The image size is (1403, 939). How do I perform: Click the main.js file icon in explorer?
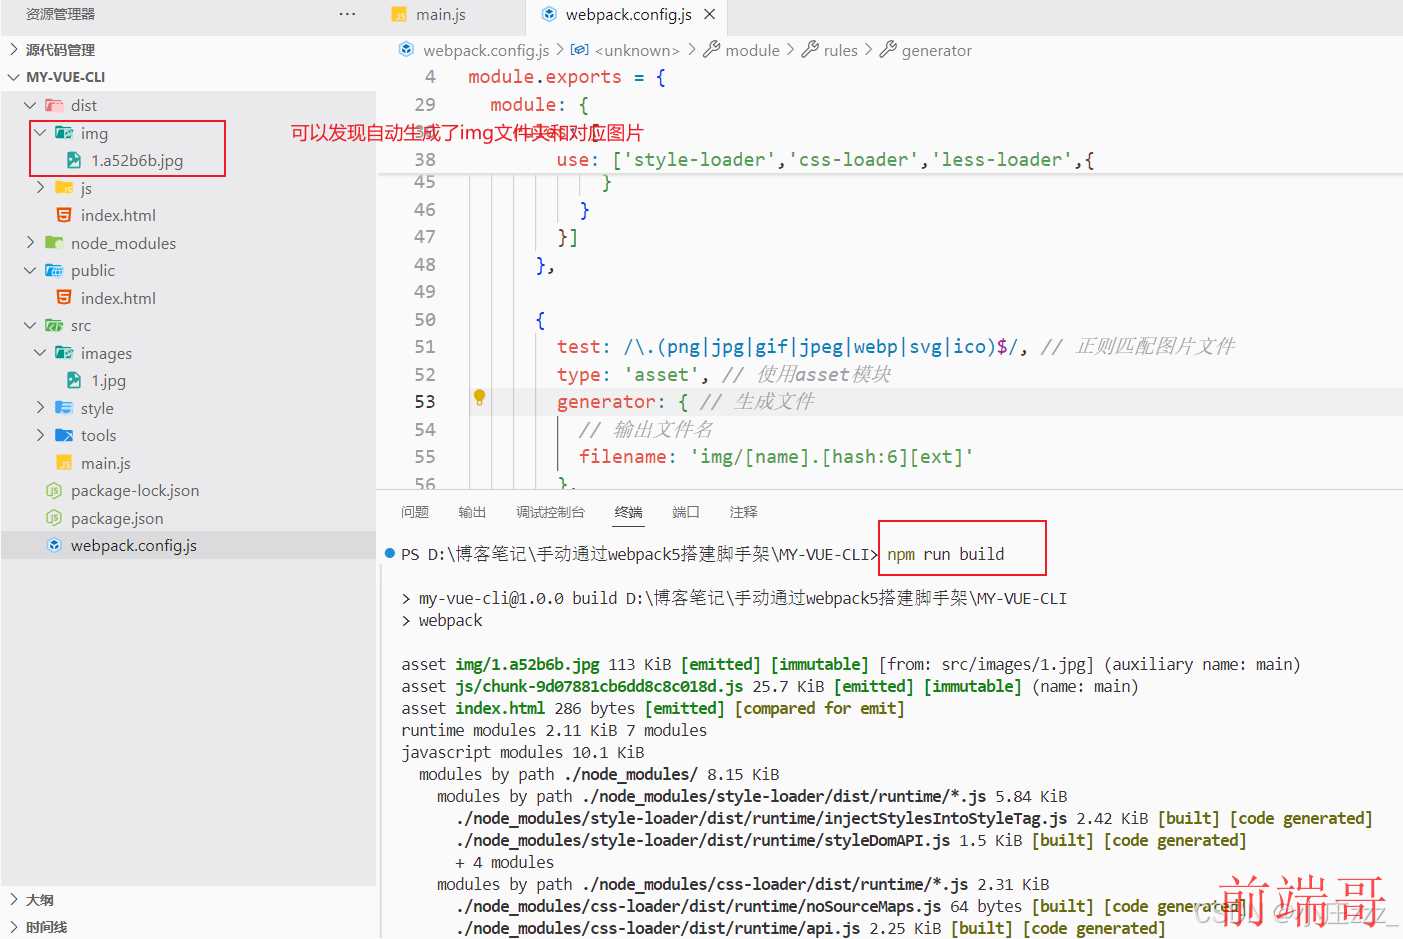coord(64,463)
